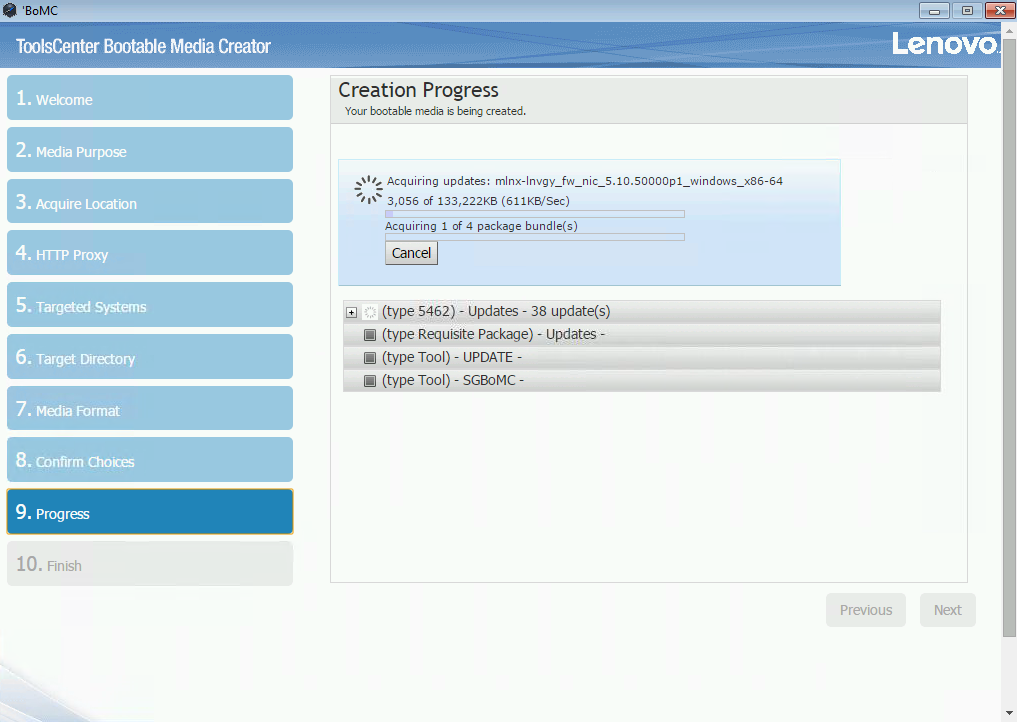This screenshot has width=1017, height=722.
Task: Select step 3 Acquire Location
Action: pos(150,202)
